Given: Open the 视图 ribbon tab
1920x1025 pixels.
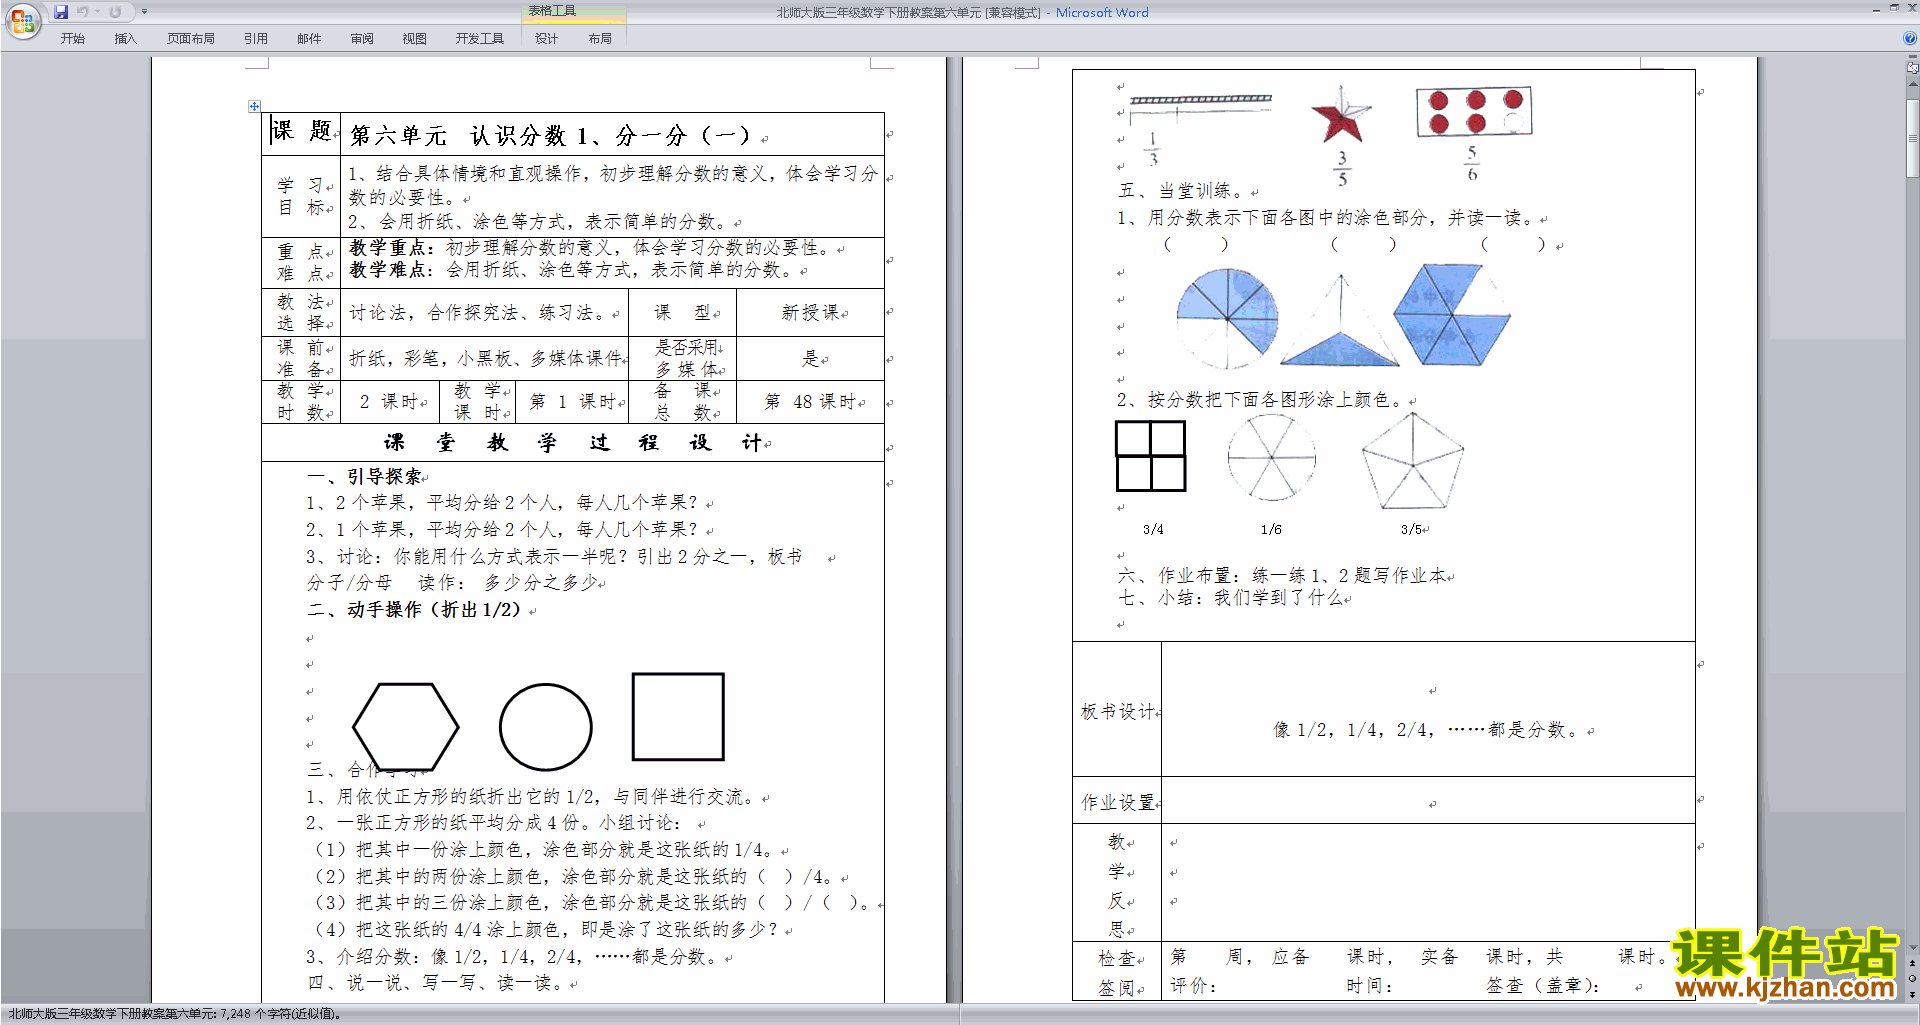Looking at the screenshot, I should pyautogui.click(x=415, y=38).
